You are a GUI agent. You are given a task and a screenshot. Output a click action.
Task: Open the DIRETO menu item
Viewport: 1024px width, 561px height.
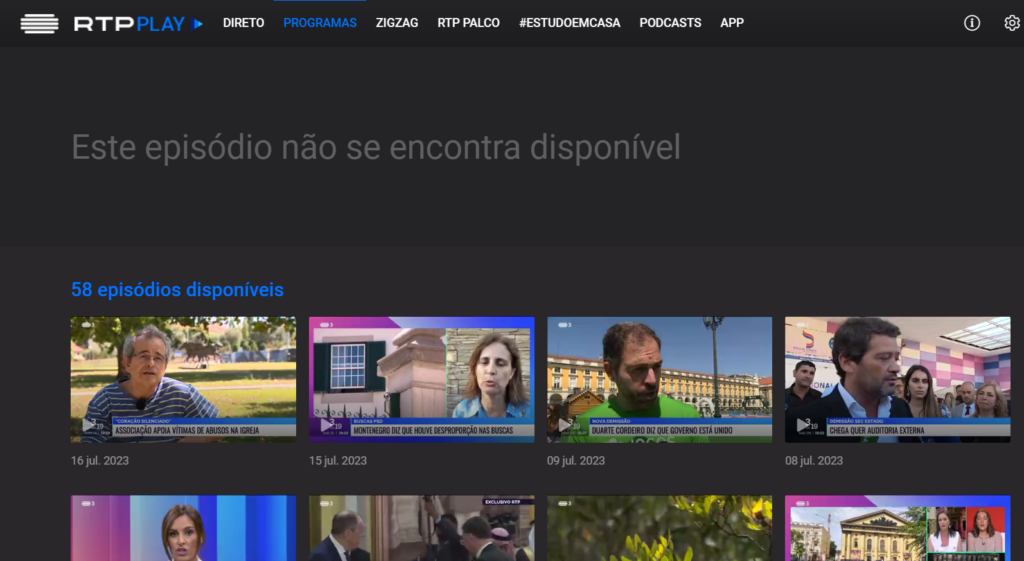[243, 23]
